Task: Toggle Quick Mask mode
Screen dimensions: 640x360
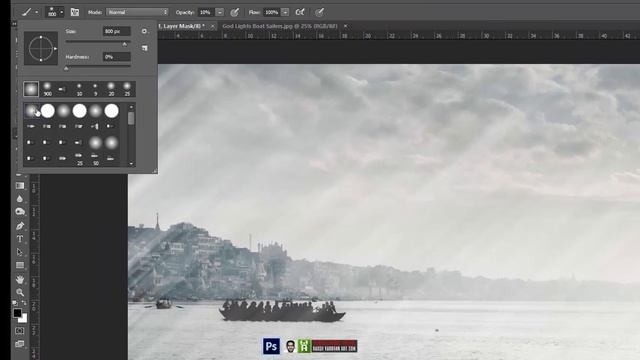Action: pos(20,331)
